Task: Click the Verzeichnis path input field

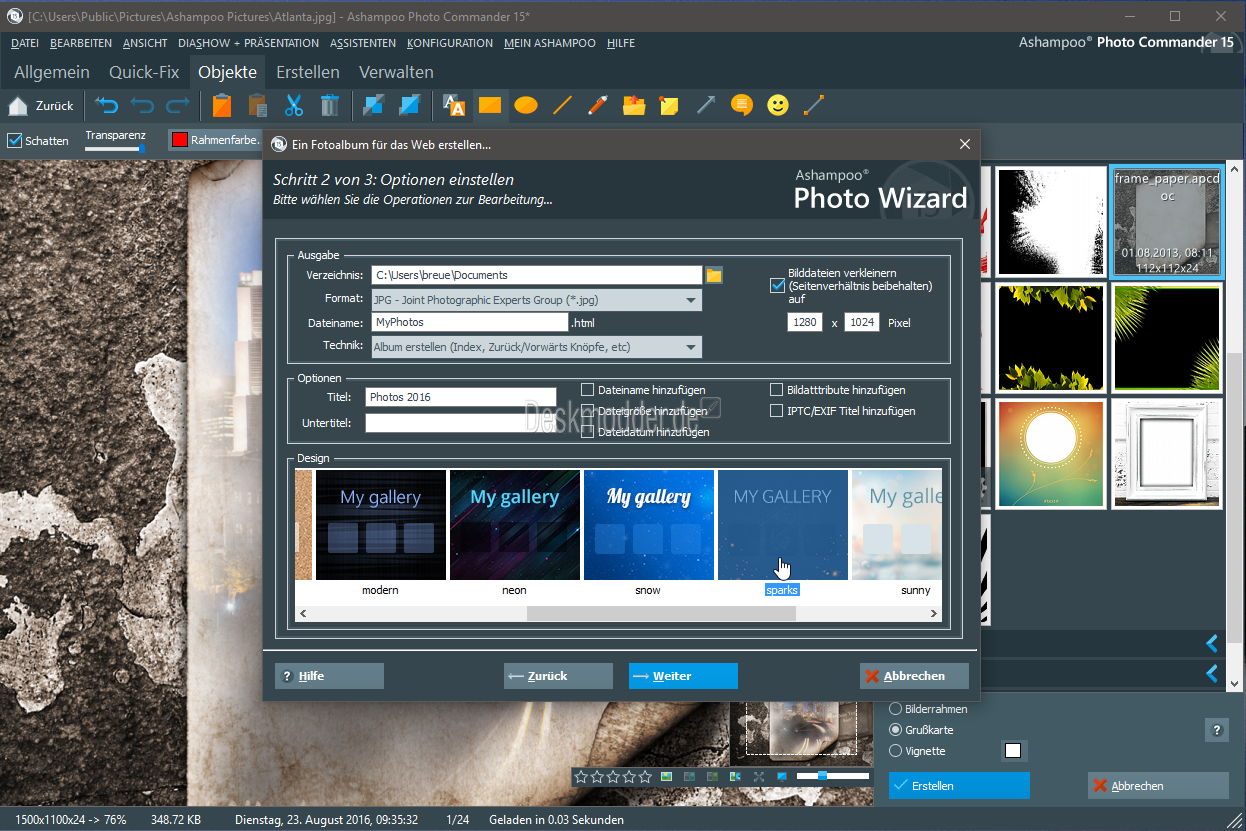Action: coord(536,275)
